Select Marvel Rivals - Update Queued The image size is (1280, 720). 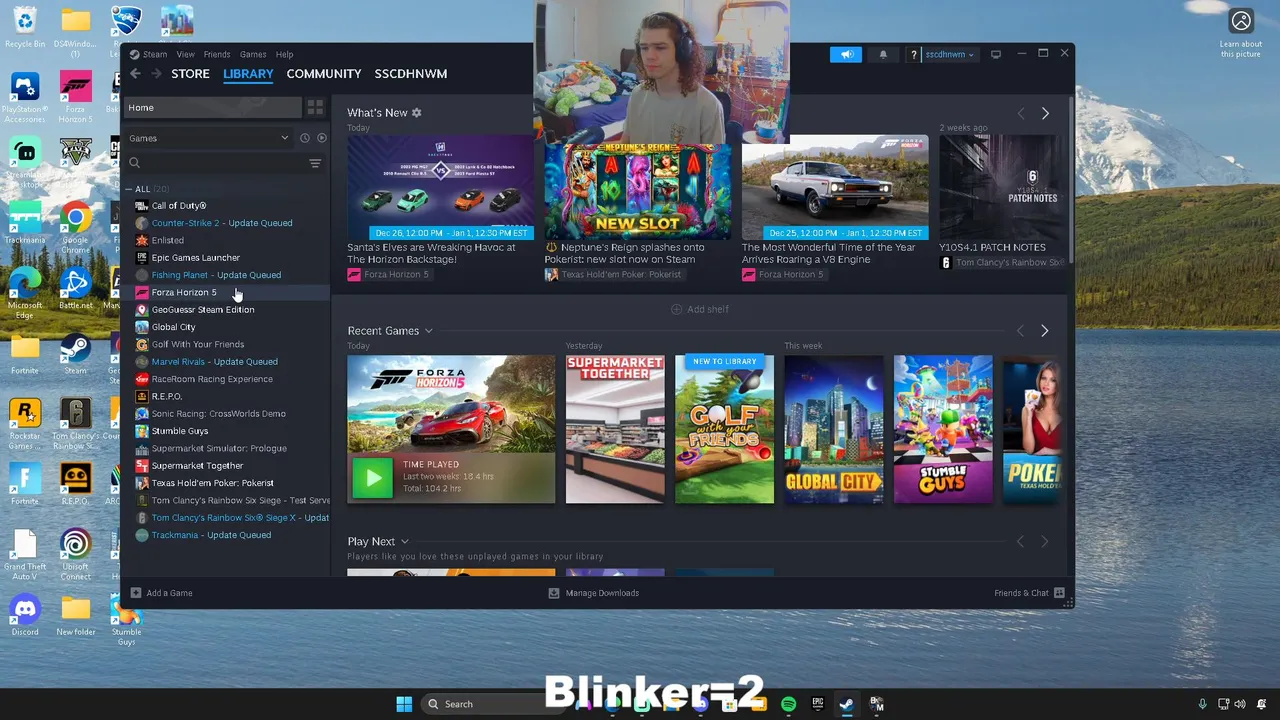(215, 362)
